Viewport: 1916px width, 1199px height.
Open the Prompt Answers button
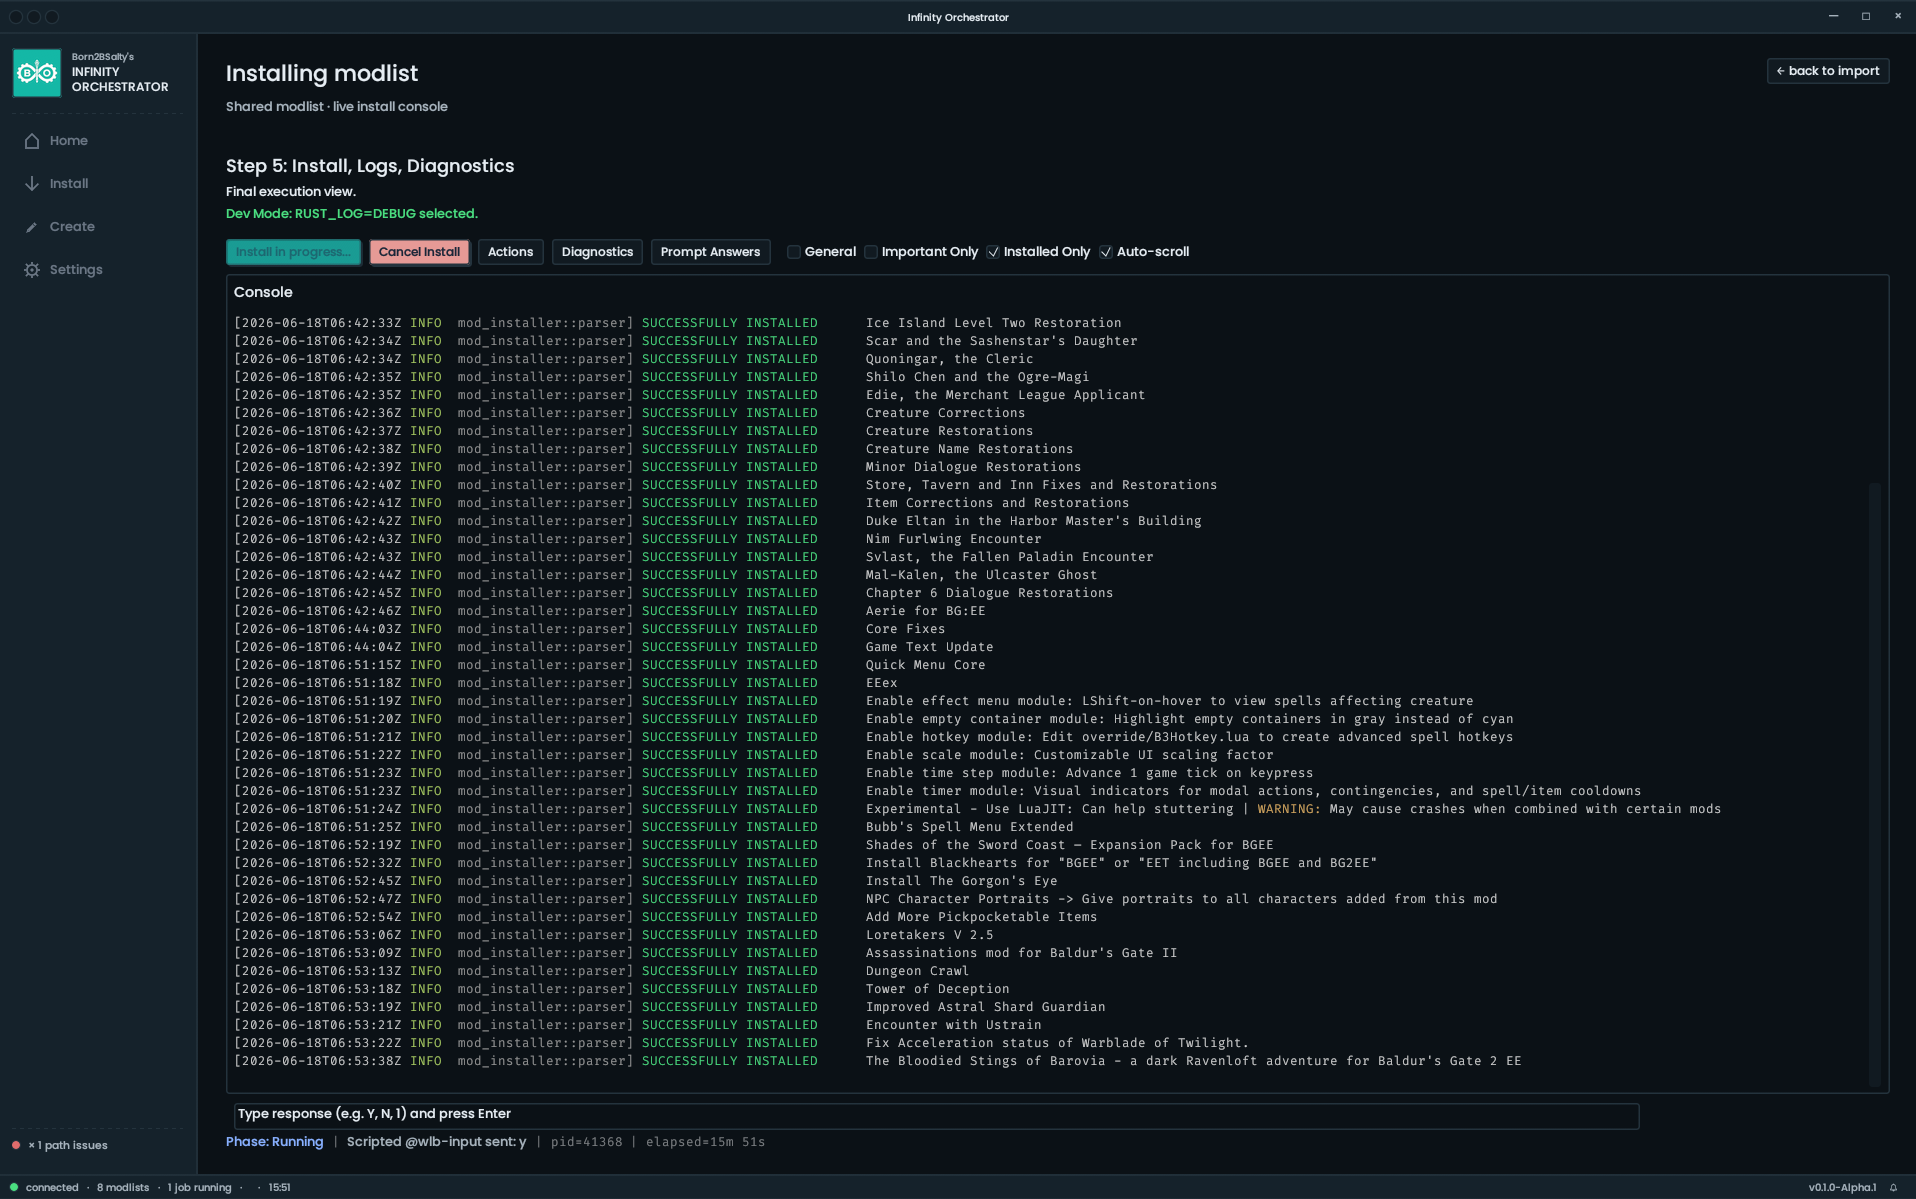(710, 252)
